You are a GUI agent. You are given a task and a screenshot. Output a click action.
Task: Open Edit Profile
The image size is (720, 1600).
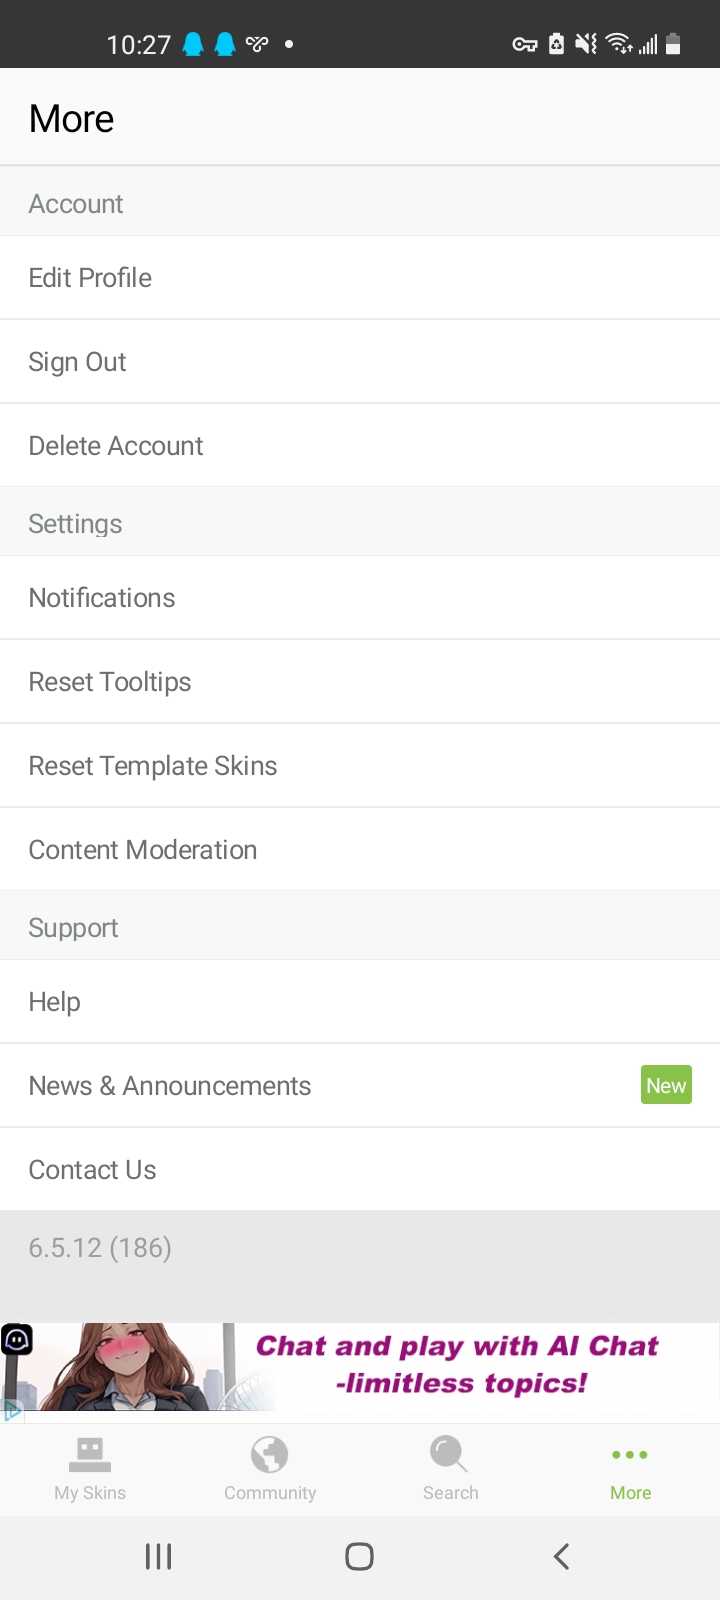click(360, 278)
